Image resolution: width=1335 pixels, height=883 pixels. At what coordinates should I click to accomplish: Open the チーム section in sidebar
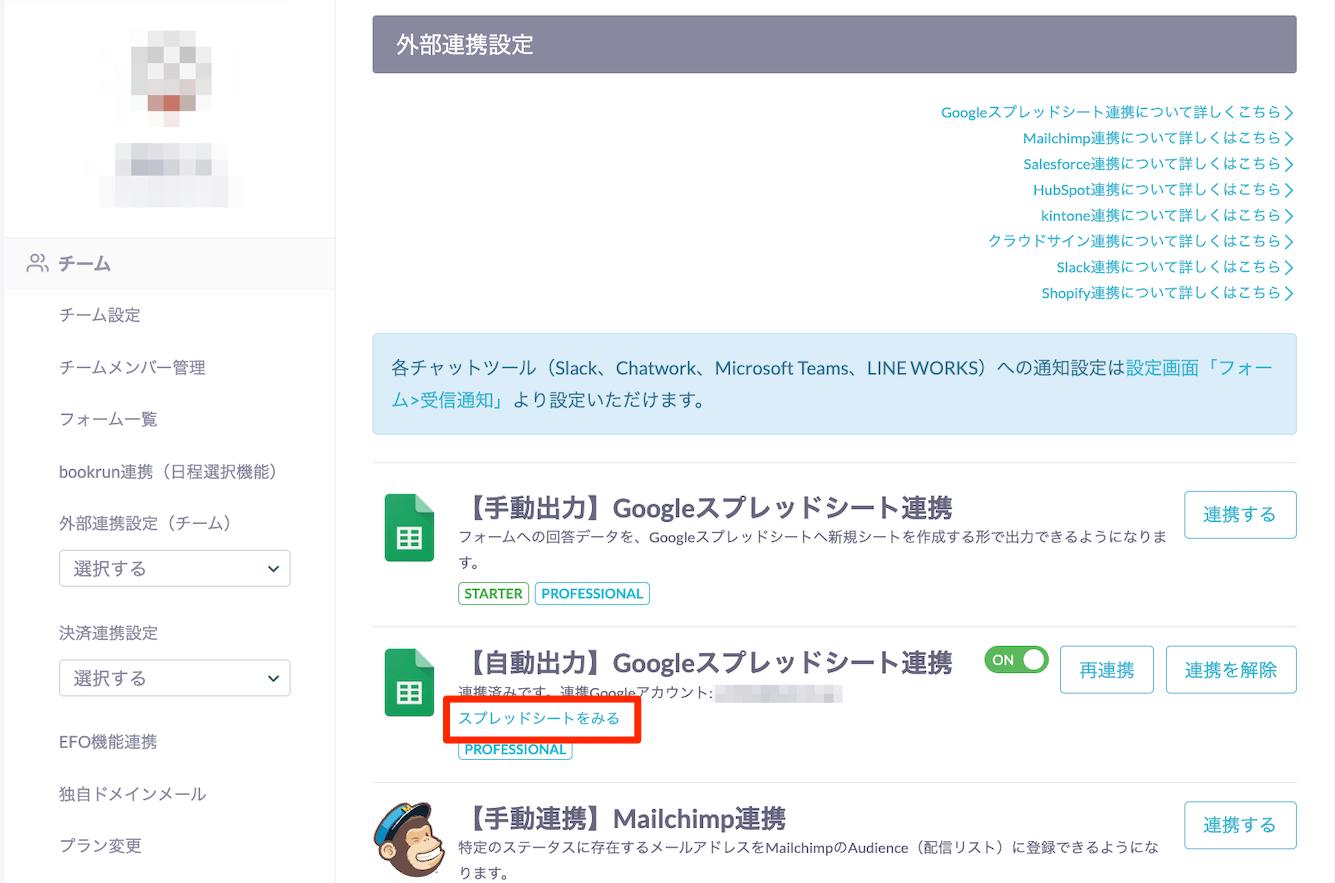pos(167,264)
